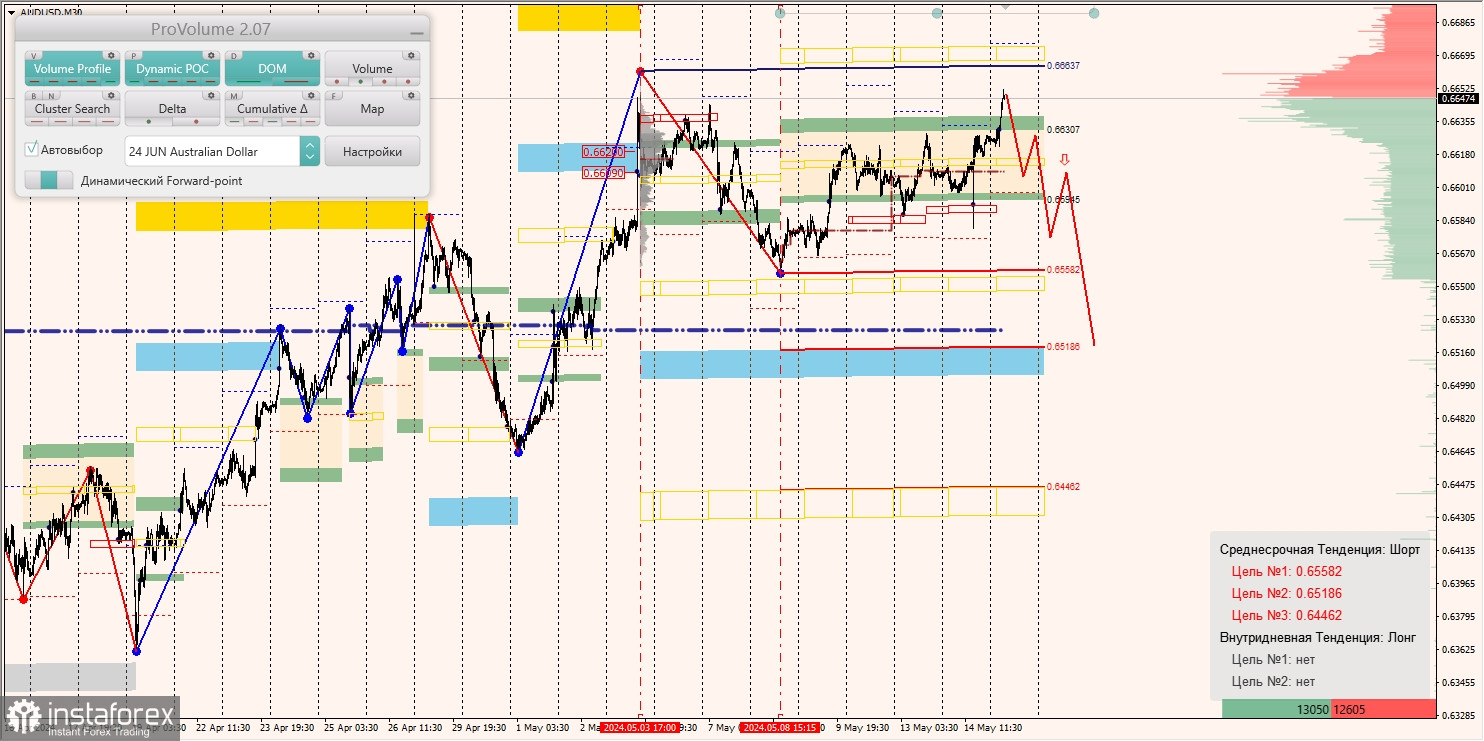The width and height of the screenshot is (1484, 741).
Task: Open the contract dropdown arrow
Action: click(310, 151)
